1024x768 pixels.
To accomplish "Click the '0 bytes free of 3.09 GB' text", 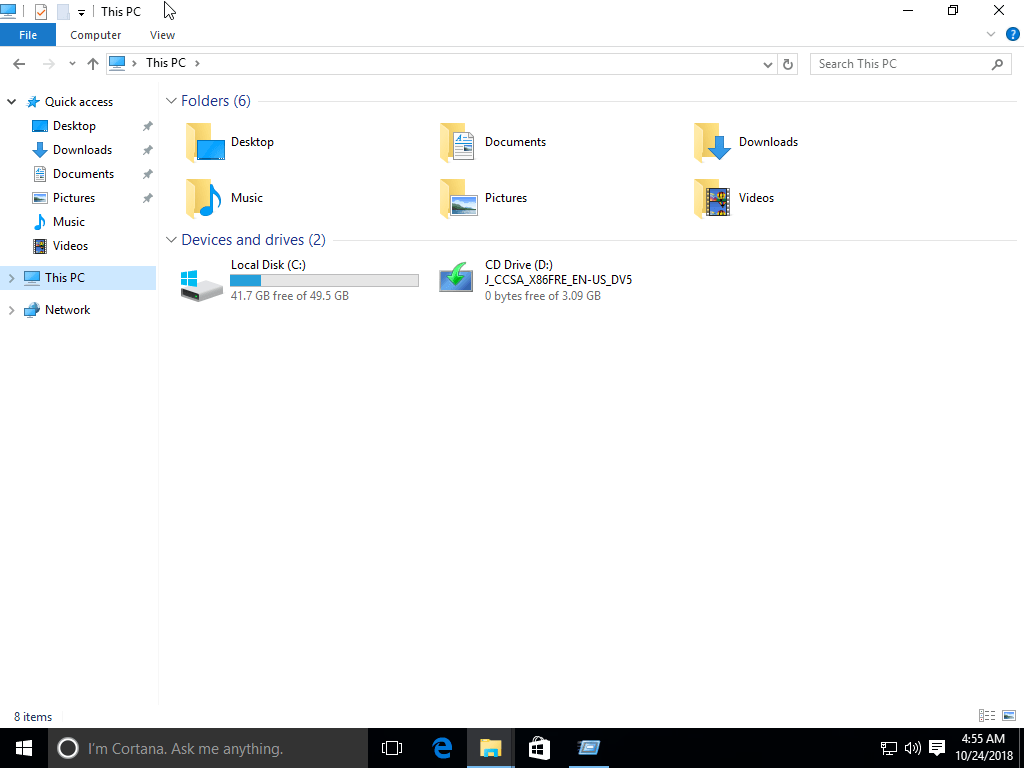I will click(x=543, y=296).
